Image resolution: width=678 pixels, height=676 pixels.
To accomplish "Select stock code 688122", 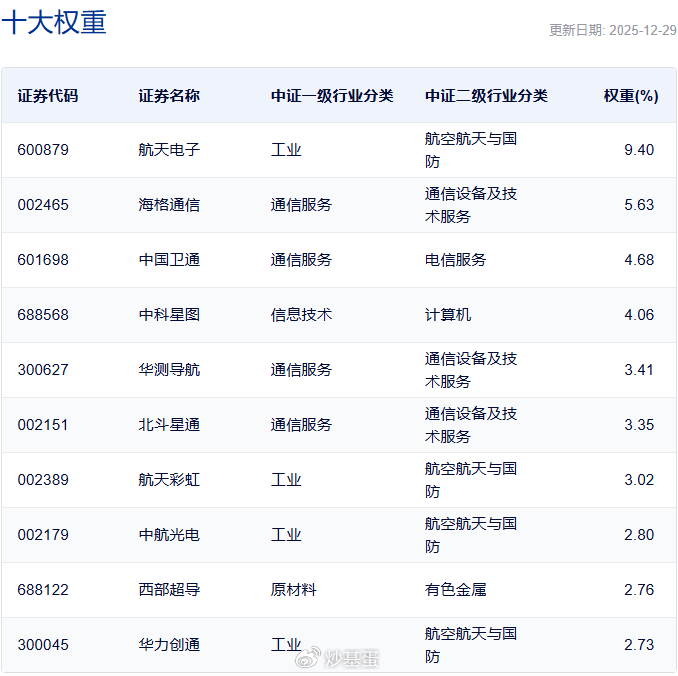I will (43, 590).
